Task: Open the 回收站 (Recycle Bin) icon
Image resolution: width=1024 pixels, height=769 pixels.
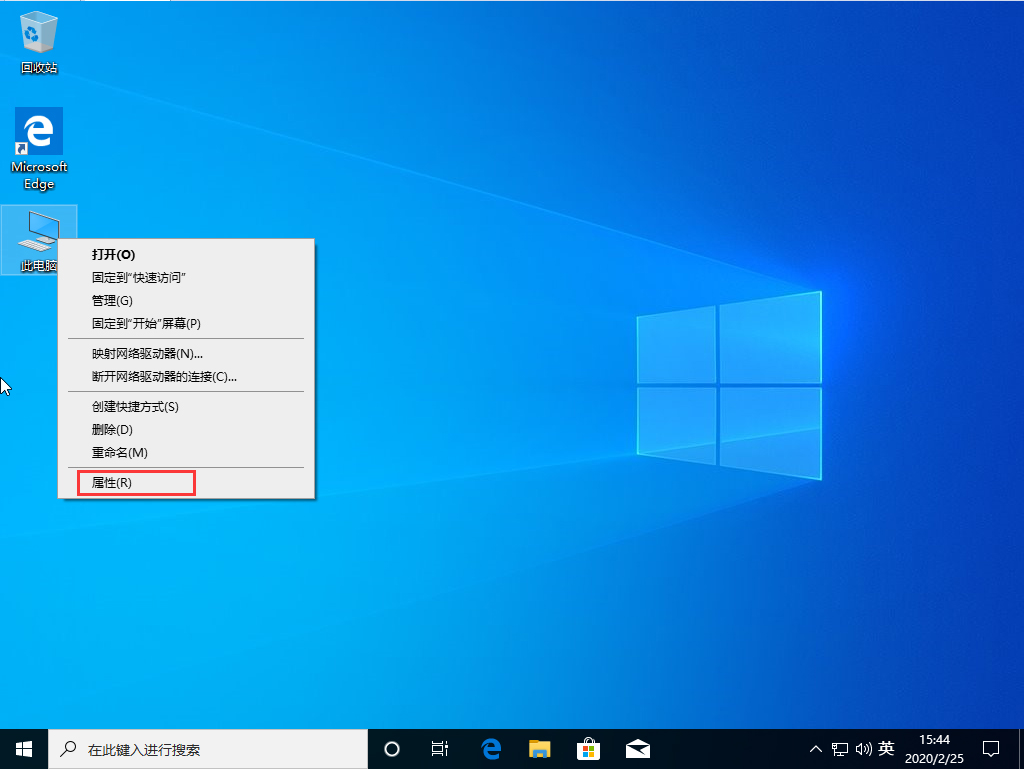Action: 38,35
